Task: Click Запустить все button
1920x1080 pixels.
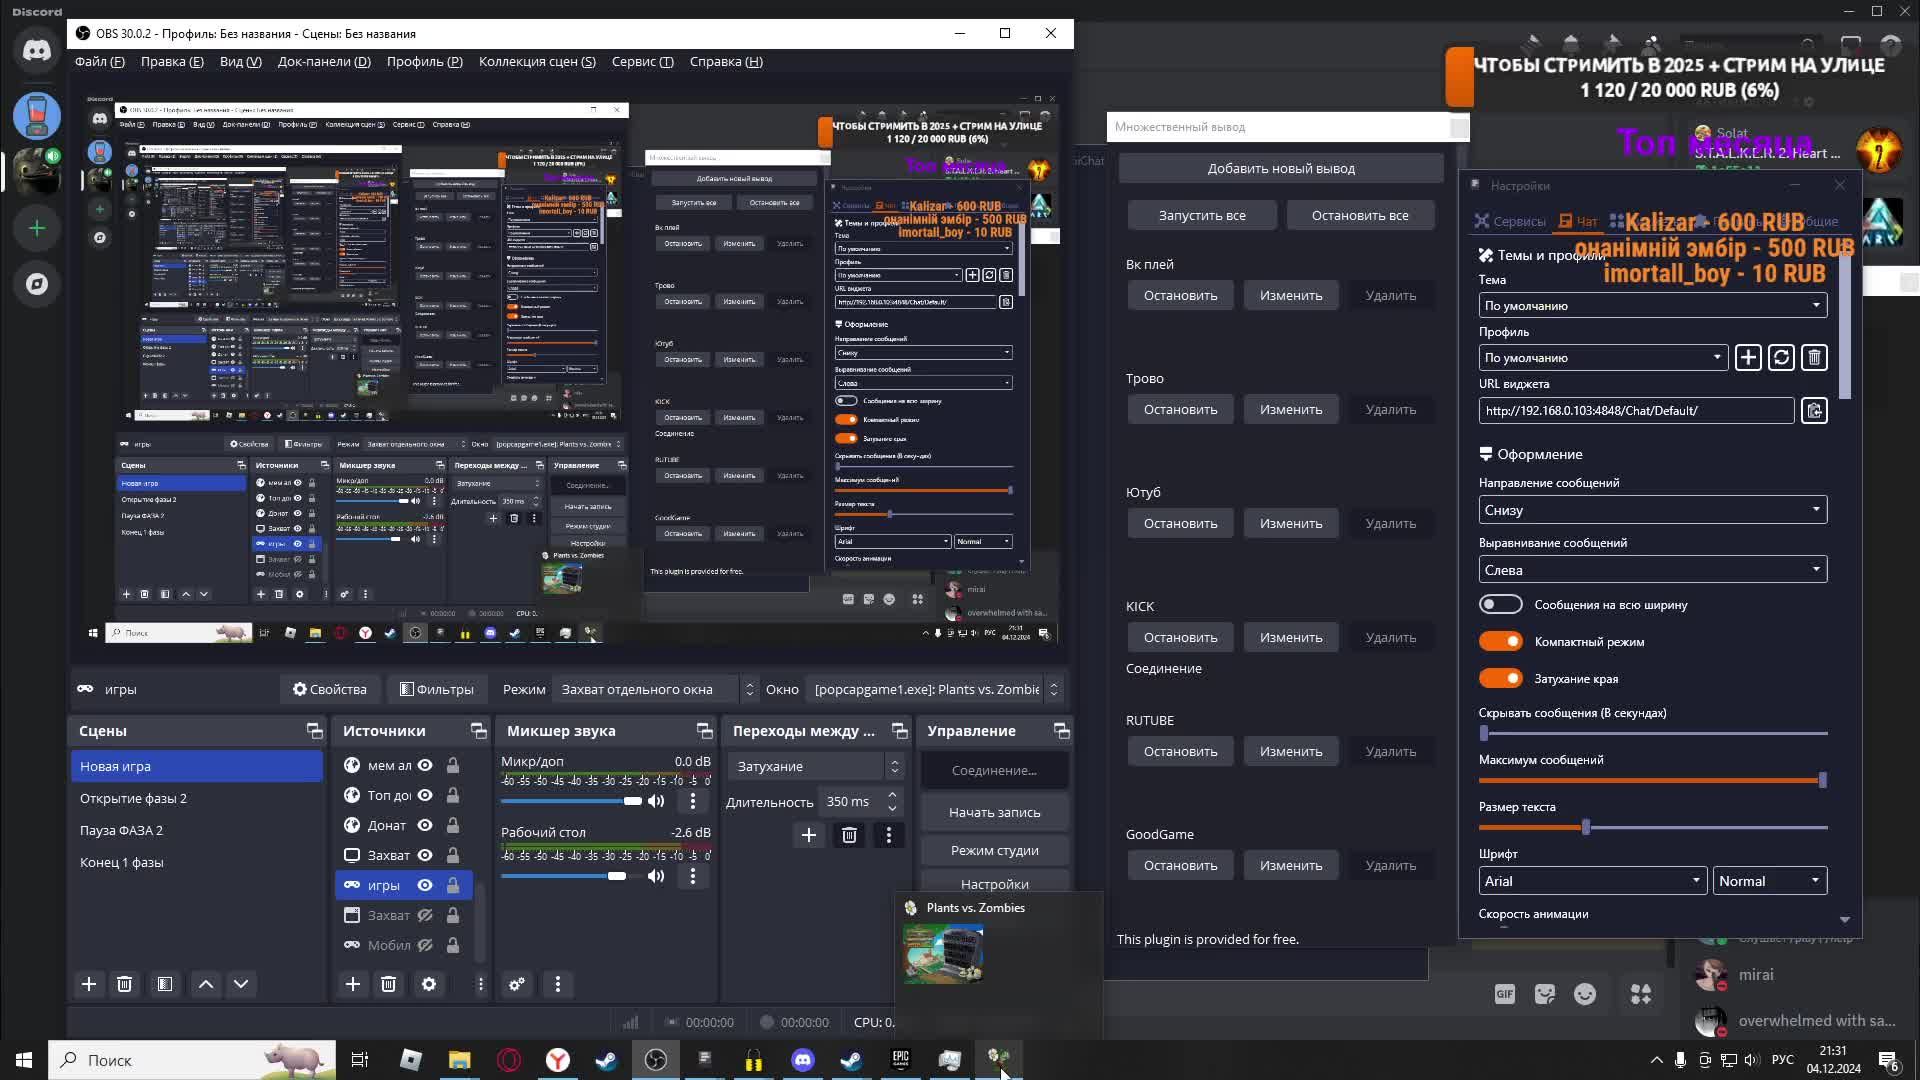Action: click(x=1202, y=215)
